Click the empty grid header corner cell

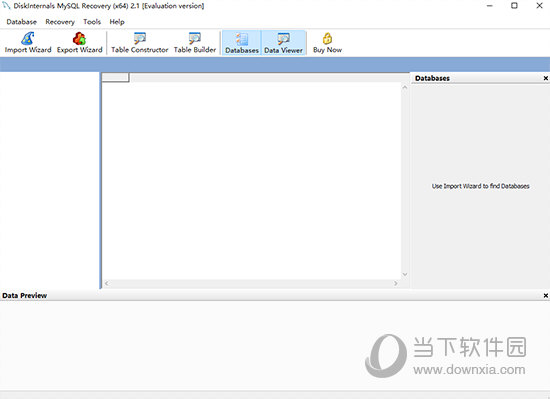[115, 77]
